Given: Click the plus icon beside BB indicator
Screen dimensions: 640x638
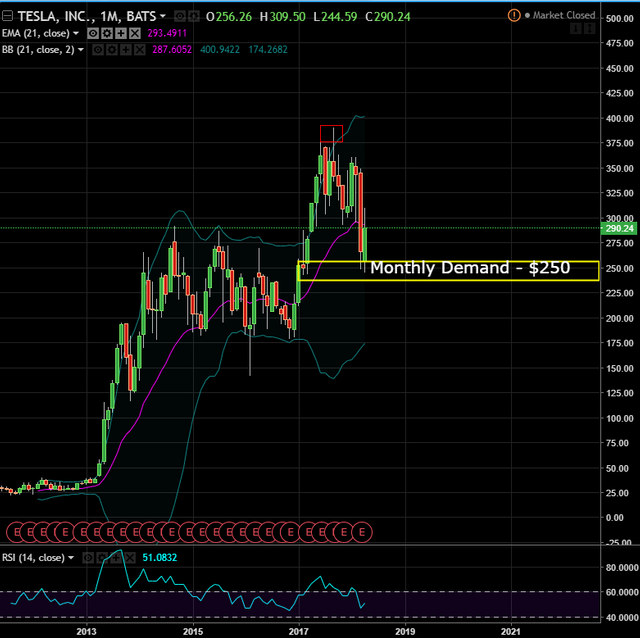Looking at the screenshot, I should 126,50.
